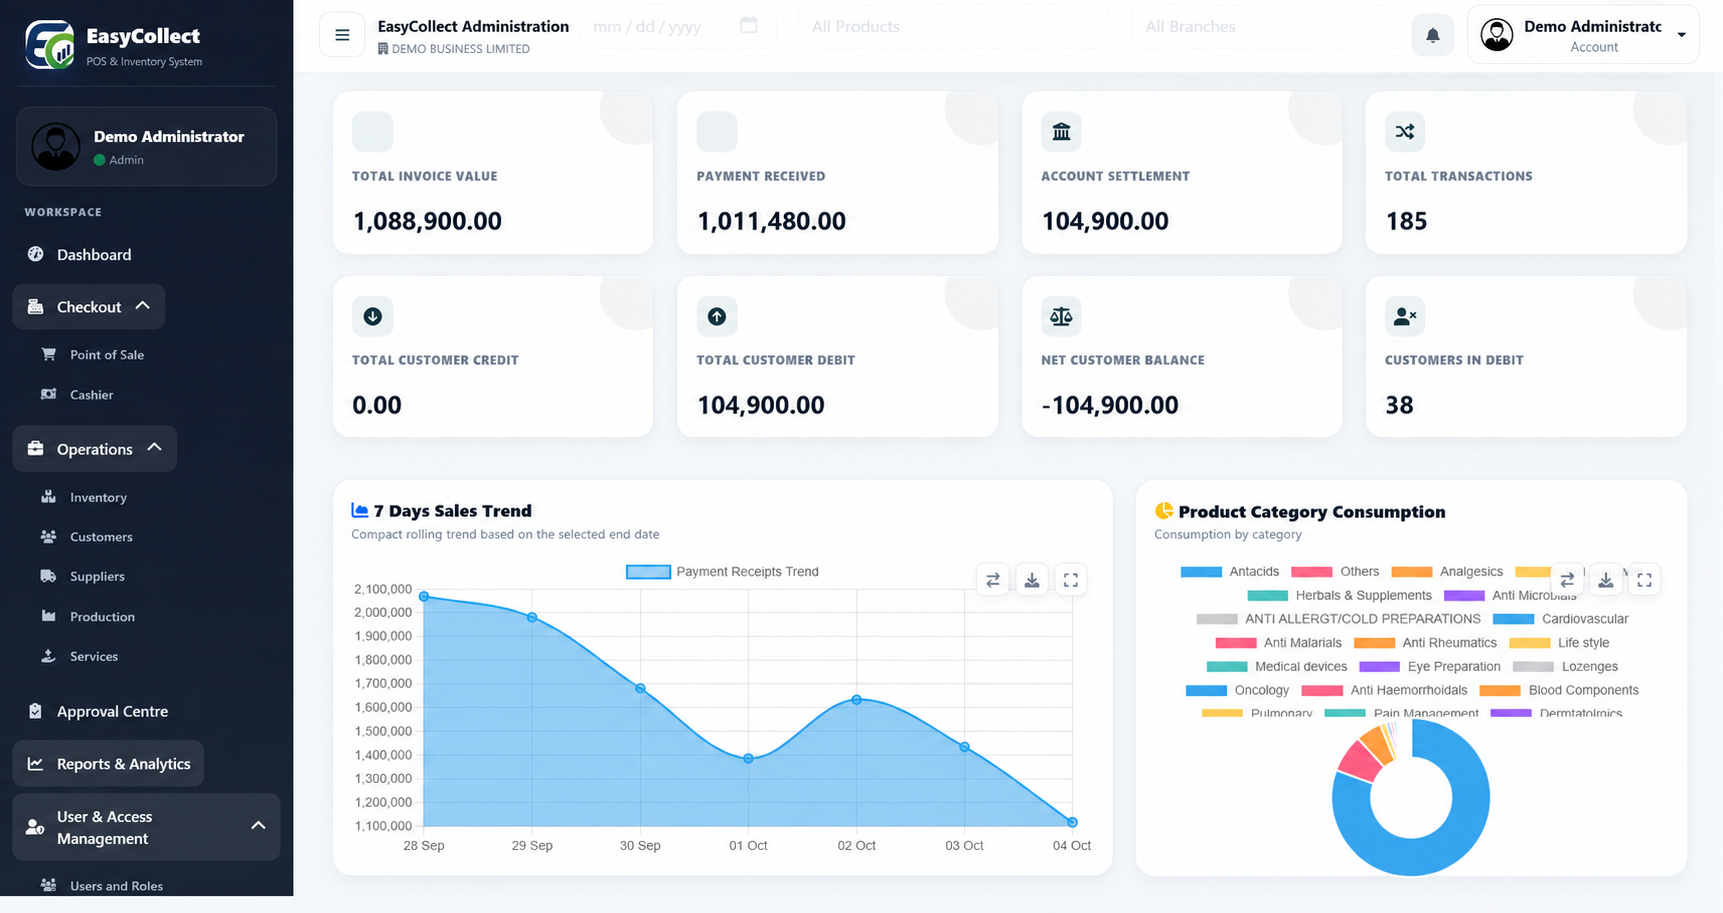Click the blue Antacids legend color swatch
The height and width of the screenshot is (913, 1723).
pyautogui.click(x=1201, y=572)
